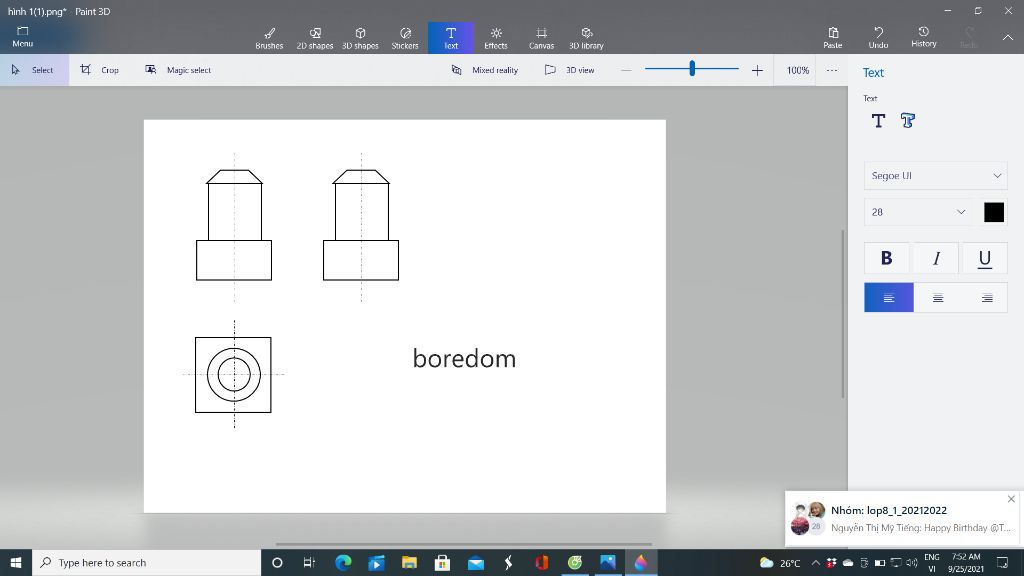Activate Magic select
The image size is (1024, 576).
click(x=178, y=70)
